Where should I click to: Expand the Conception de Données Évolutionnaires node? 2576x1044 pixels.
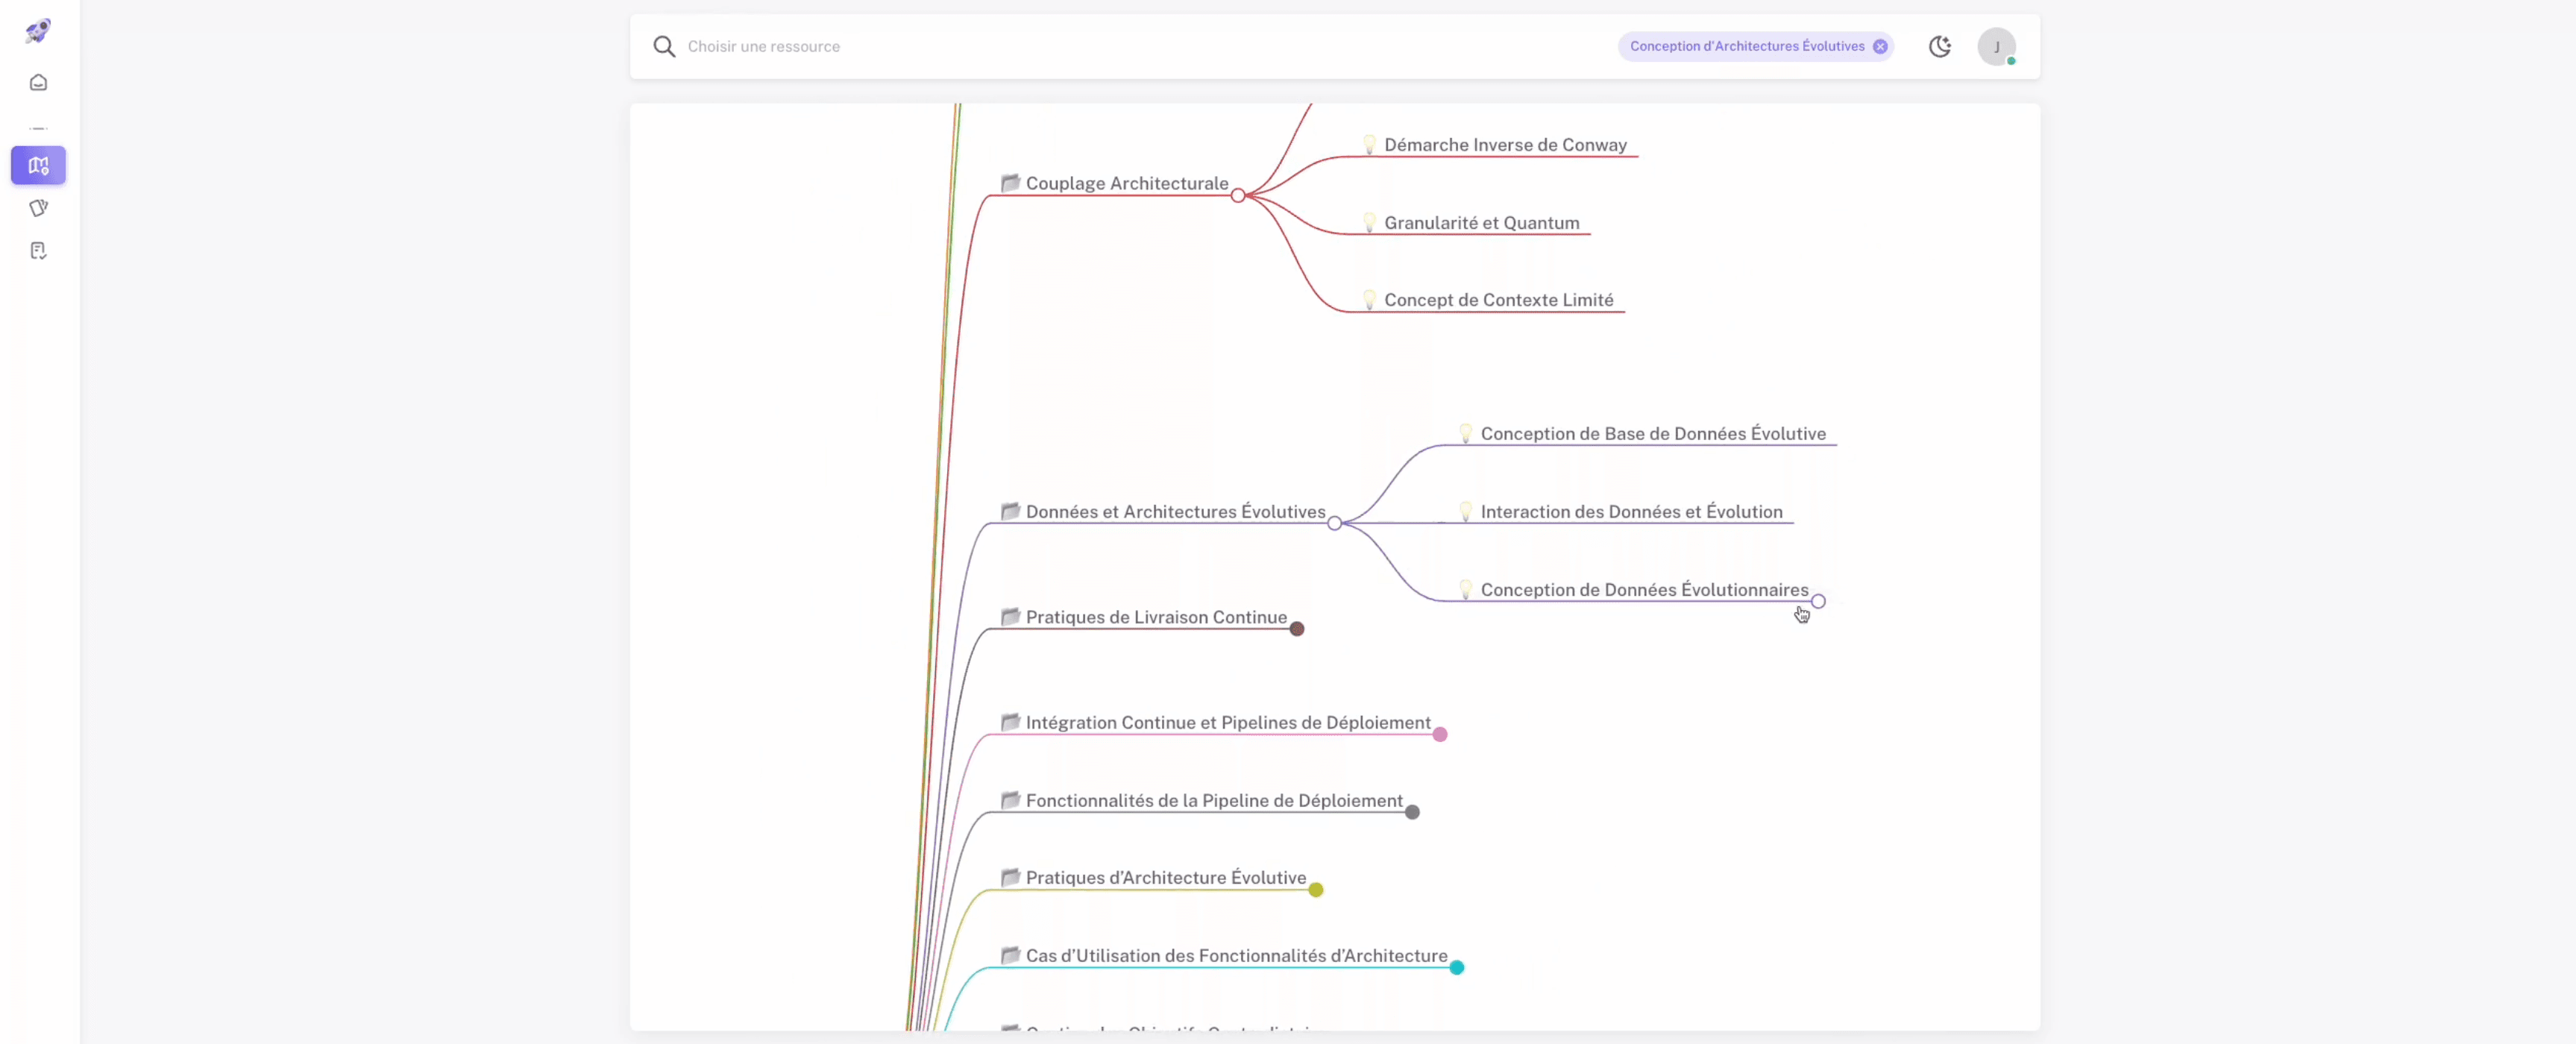pyautogui.click(x=1818, y=601)
